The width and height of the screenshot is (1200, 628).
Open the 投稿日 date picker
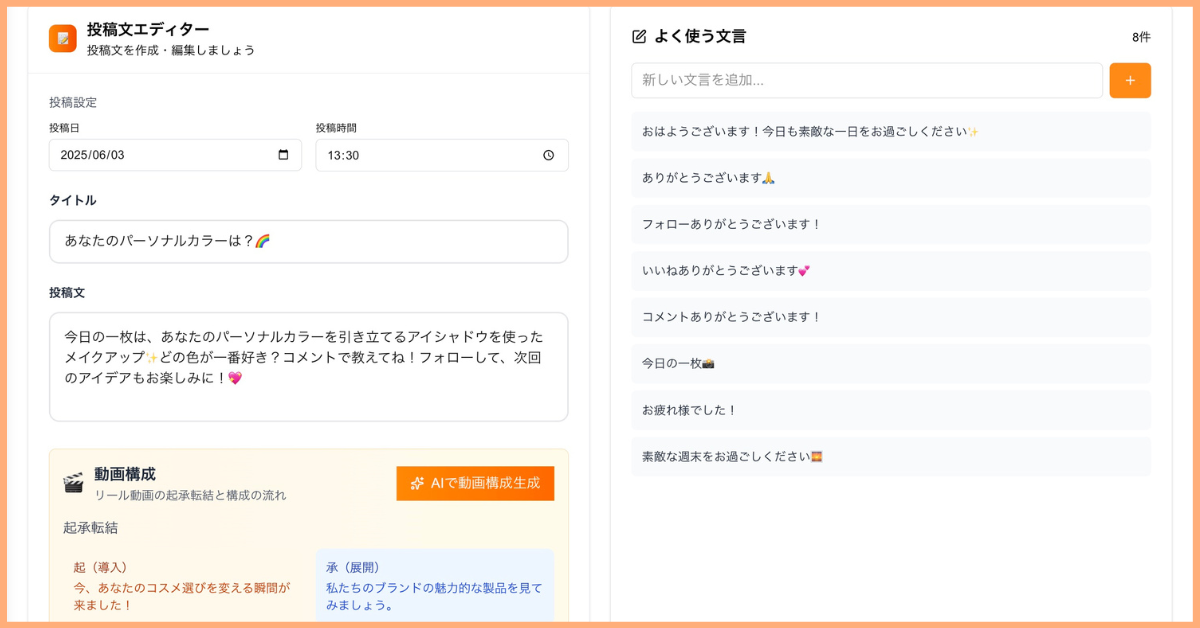click(175, 155)
